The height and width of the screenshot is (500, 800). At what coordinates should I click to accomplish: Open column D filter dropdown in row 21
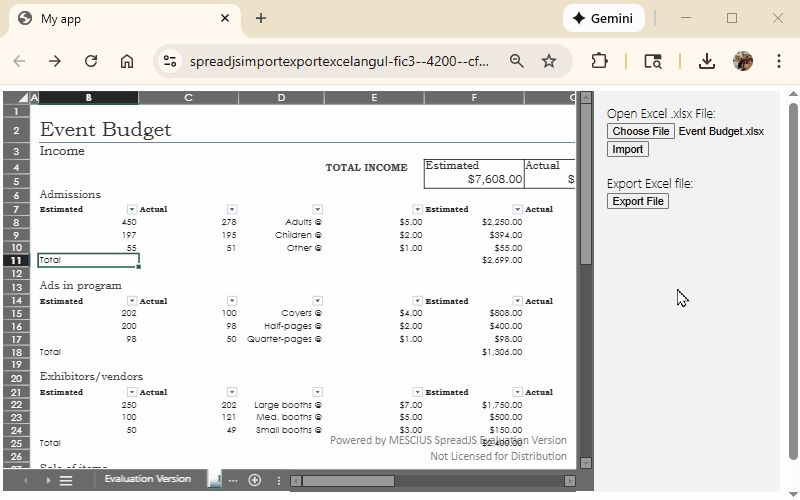(x=317, y=392)
